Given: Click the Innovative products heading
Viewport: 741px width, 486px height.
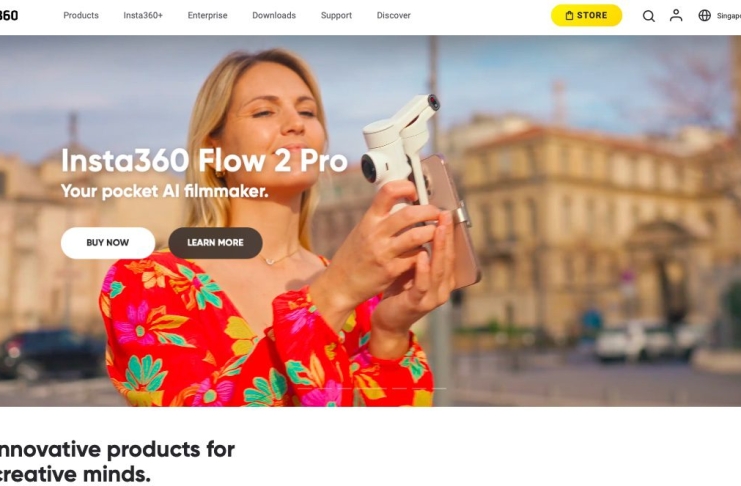Looking at the screenshot, I should click(x=117, y=461).
